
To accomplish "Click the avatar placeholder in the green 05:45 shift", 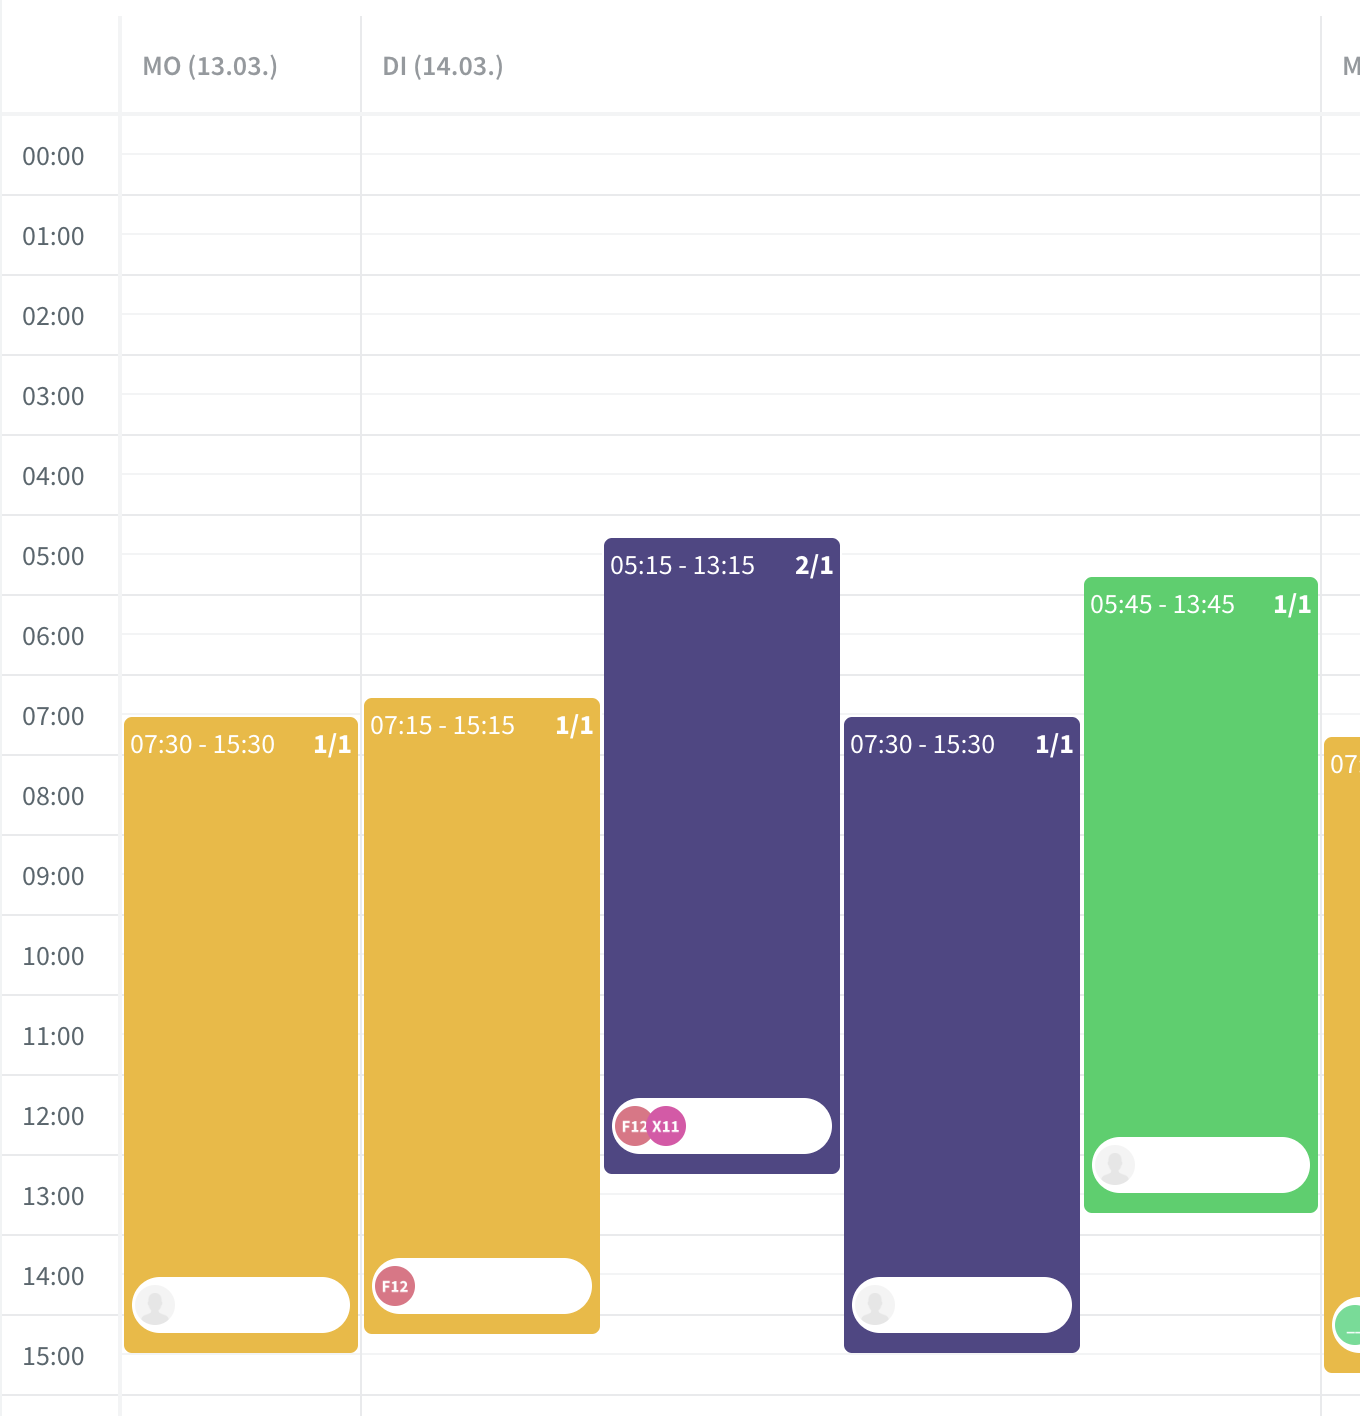I will 1116,1164.
